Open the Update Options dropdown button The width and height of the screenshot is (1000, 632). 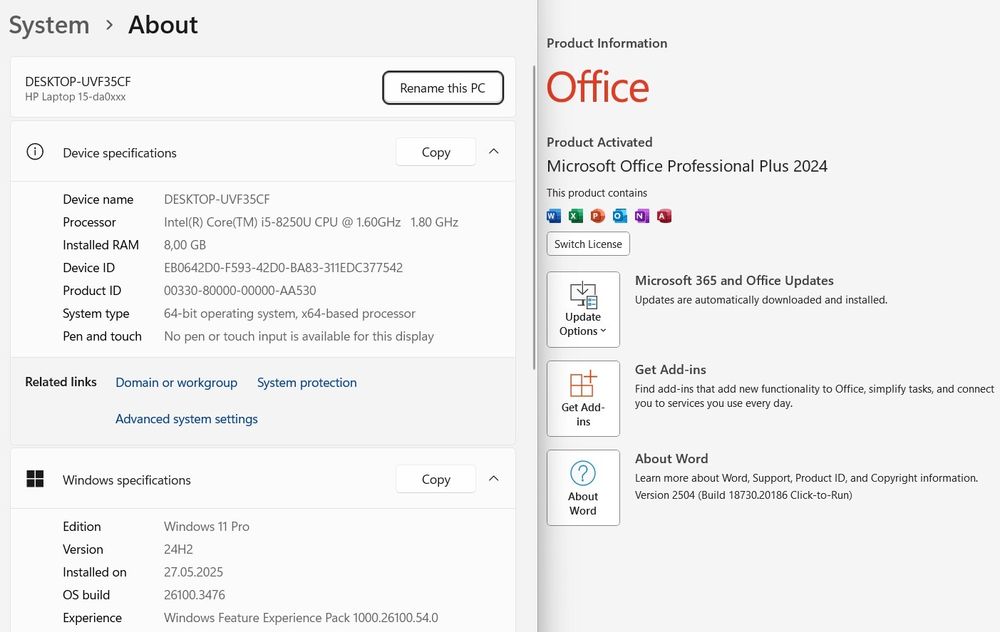click(x=583, y=309)
